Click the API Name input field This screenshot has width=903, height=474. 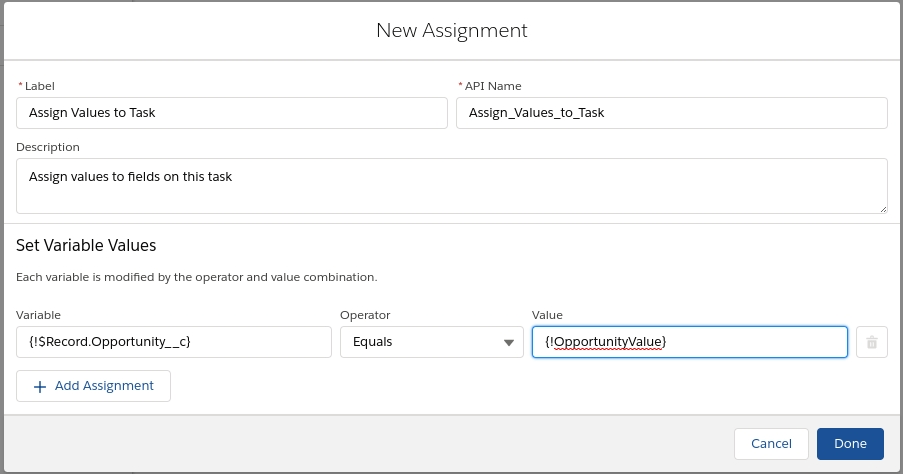[x=671, y=113]
